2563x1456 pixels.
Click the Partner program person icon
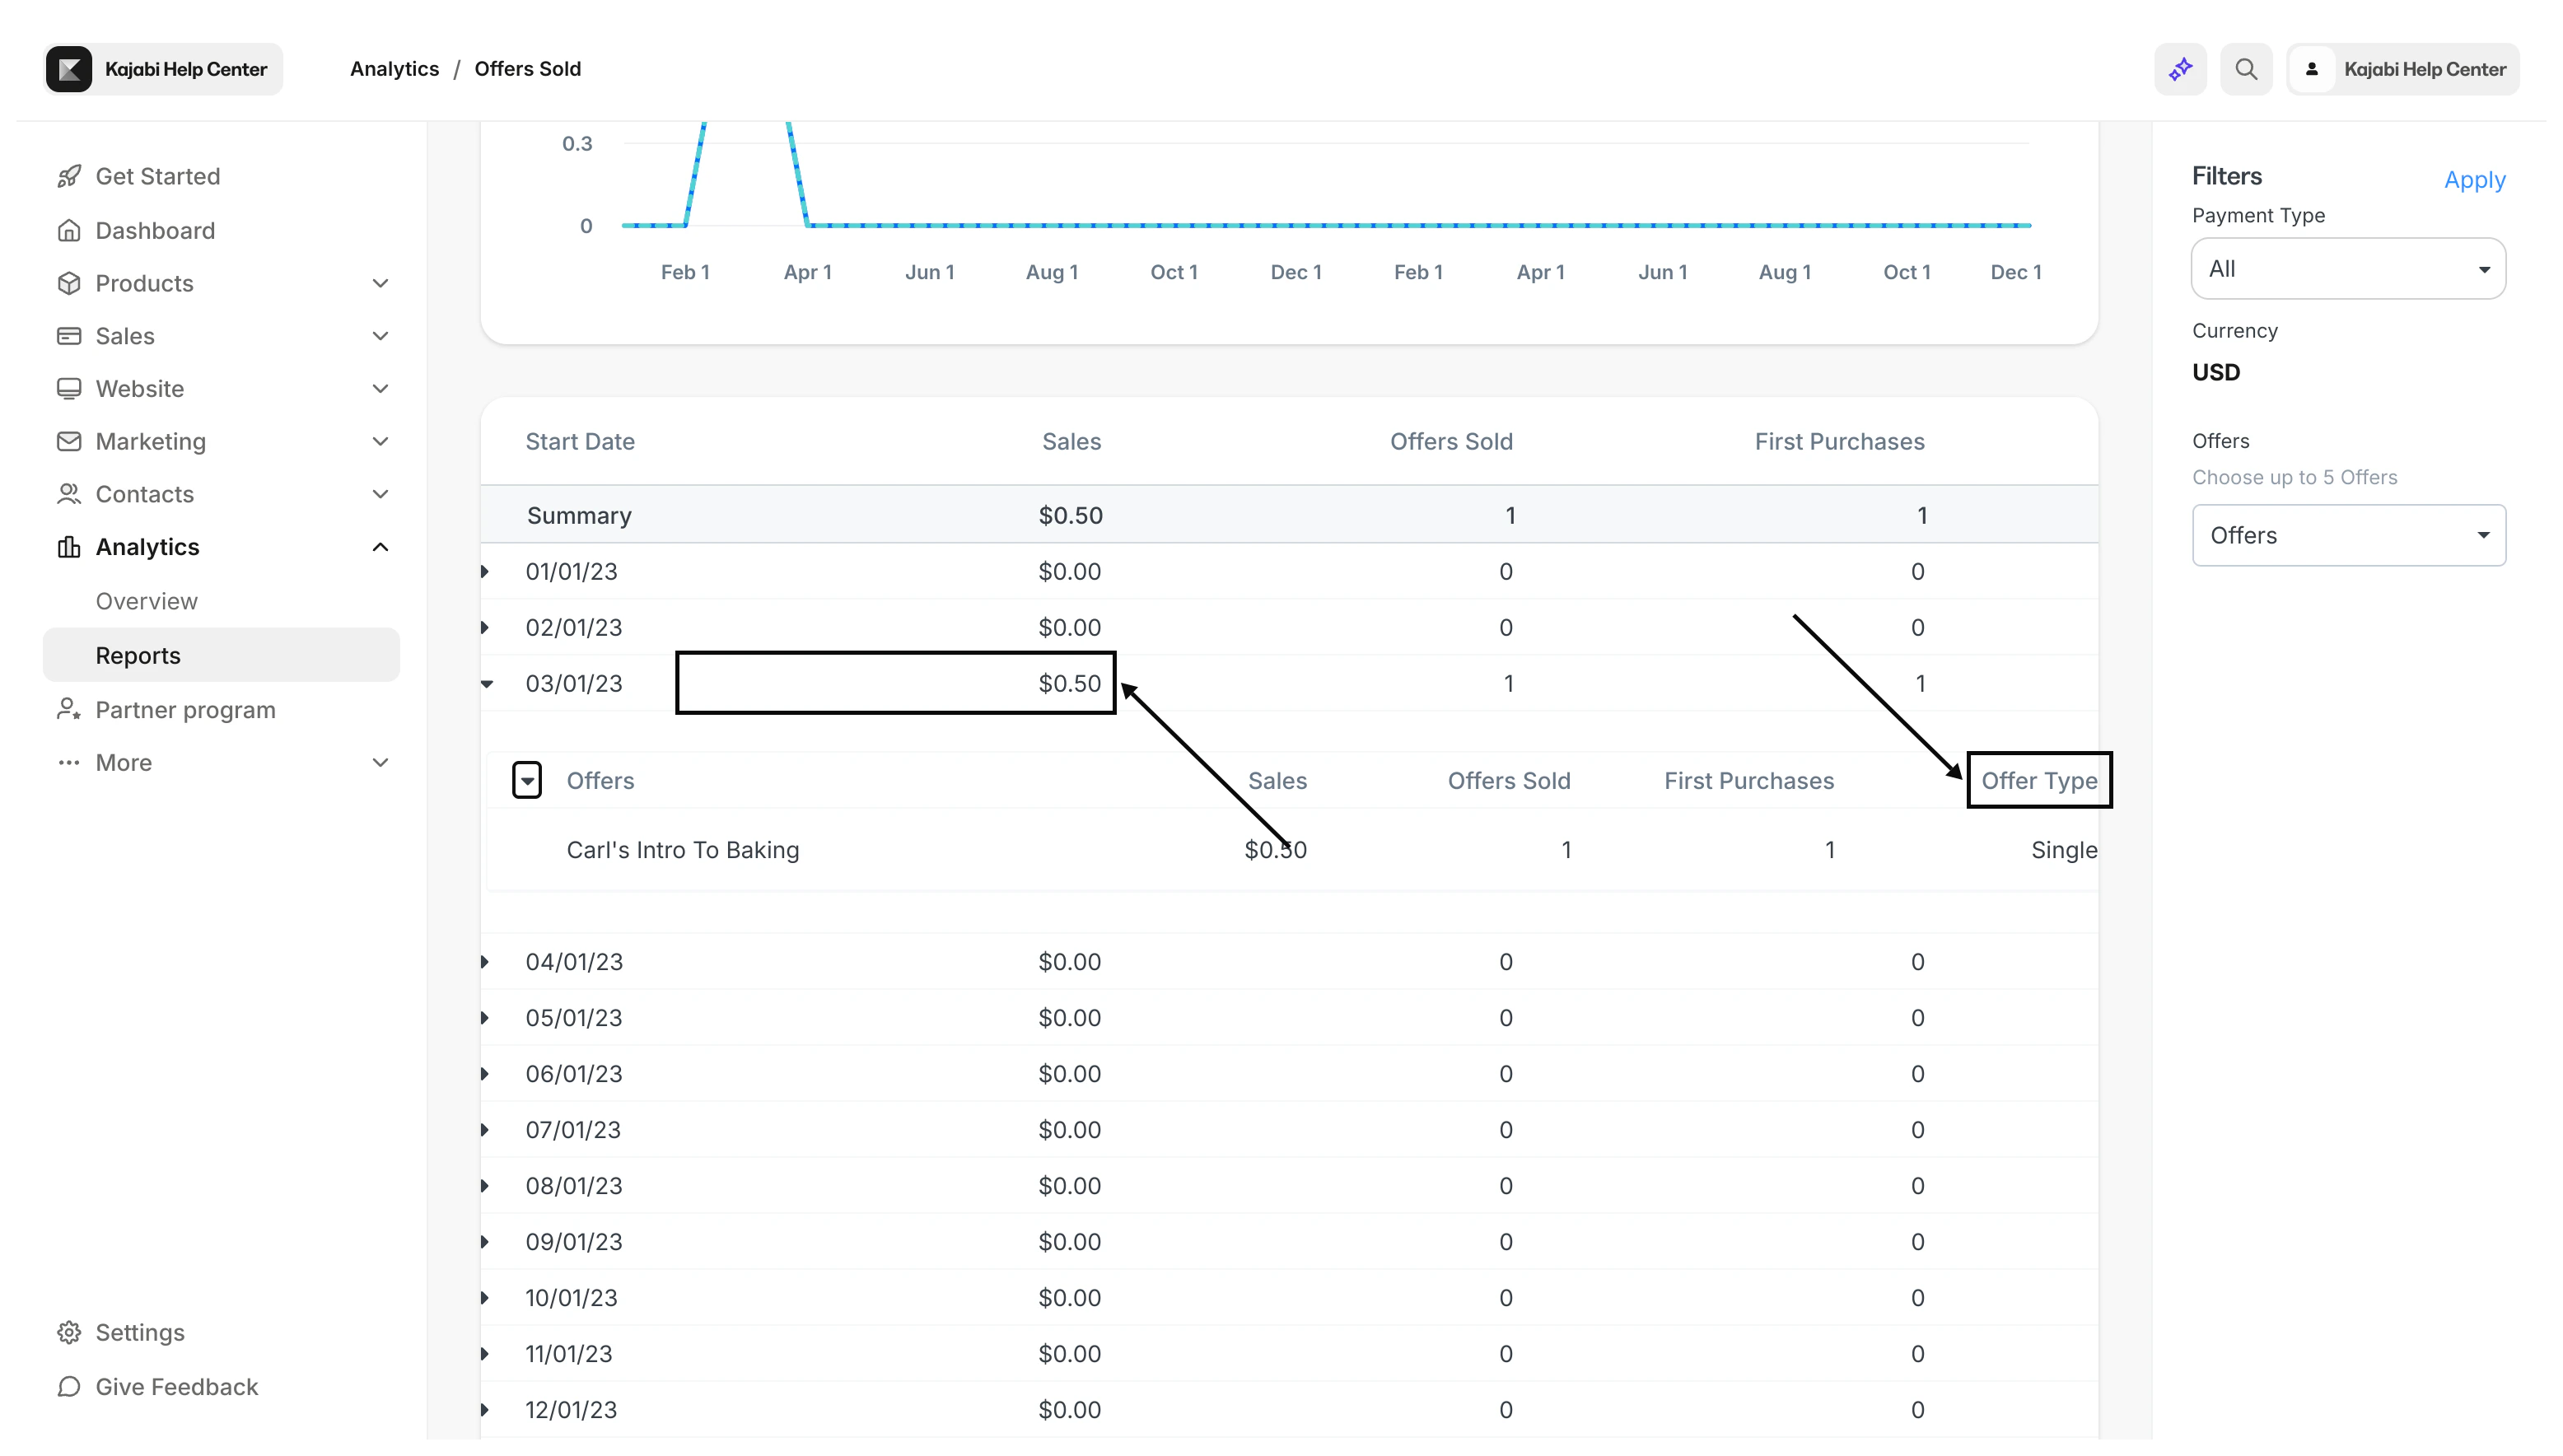tap(69, 710)
